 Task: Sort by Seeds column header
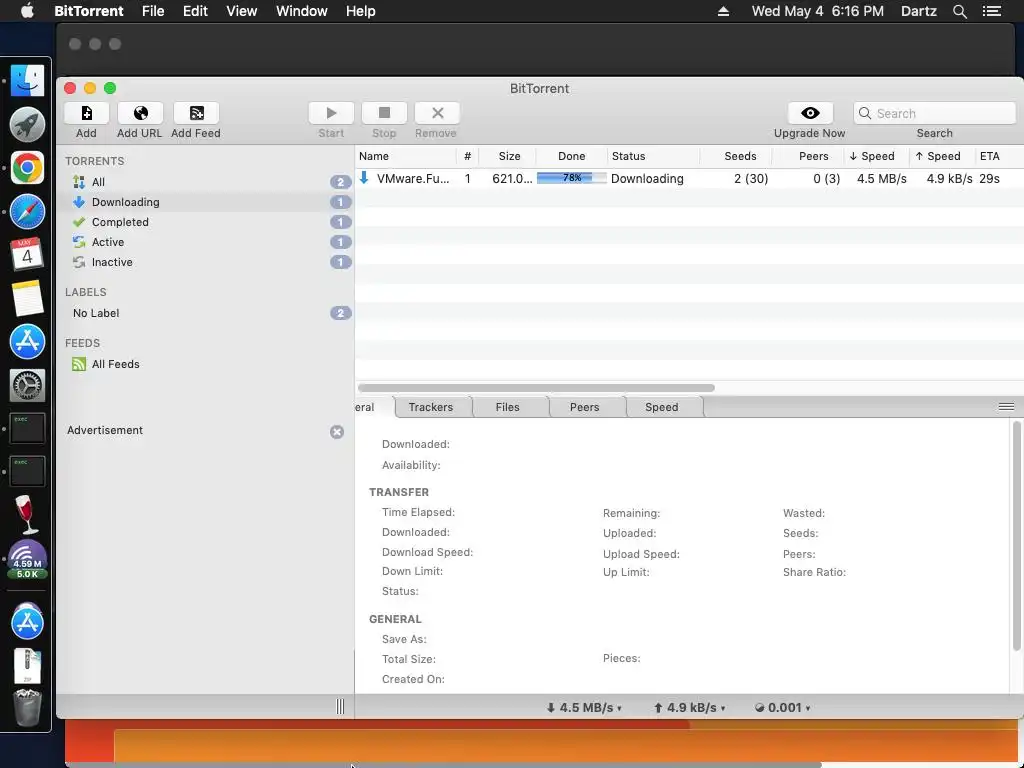click(x=736, y=156)
